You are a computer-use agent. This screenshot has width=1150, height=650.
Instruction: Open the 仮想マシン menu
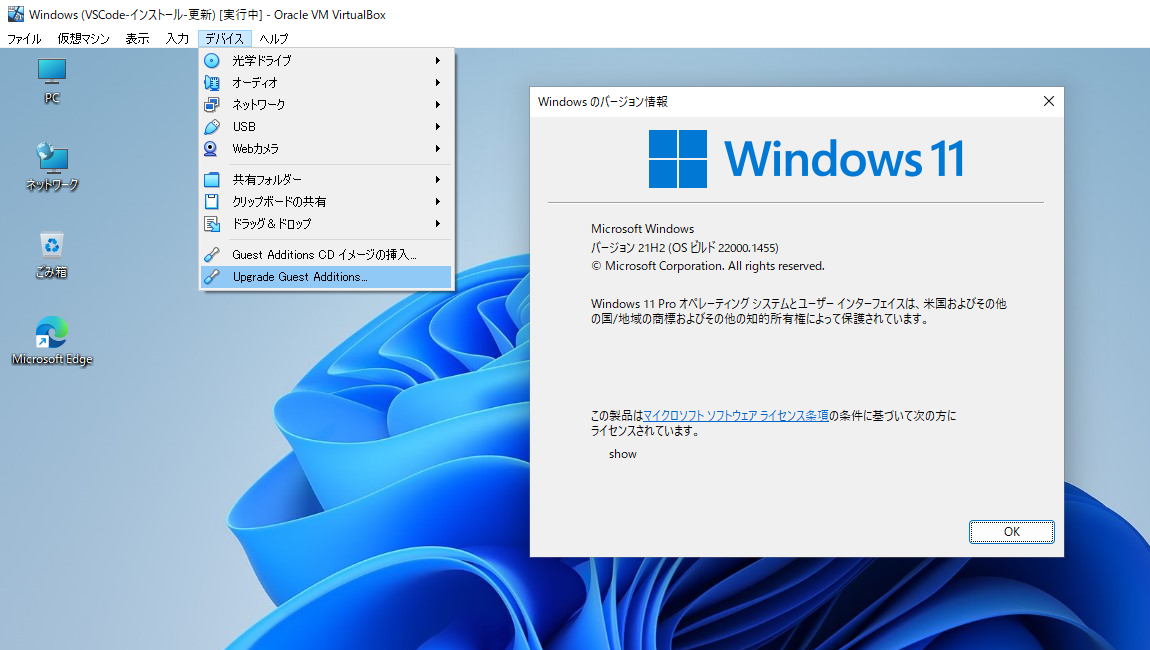(84, 39)
